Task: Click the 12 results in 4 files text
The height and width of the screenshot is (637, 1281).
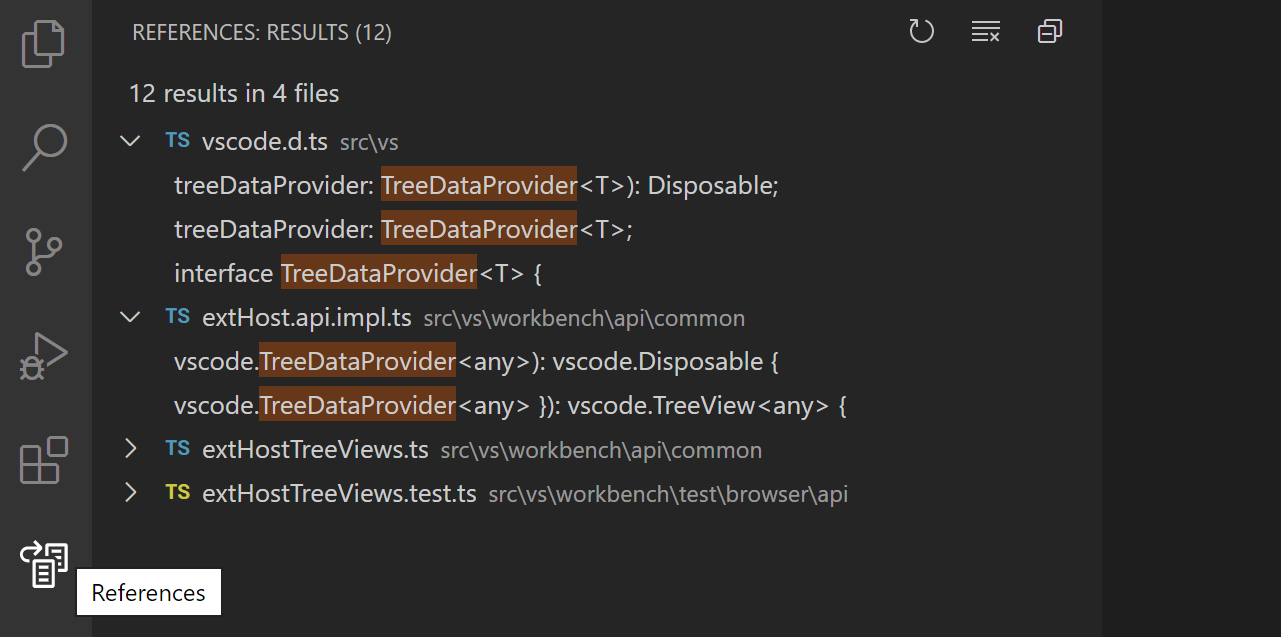Action: click(233, 93)
